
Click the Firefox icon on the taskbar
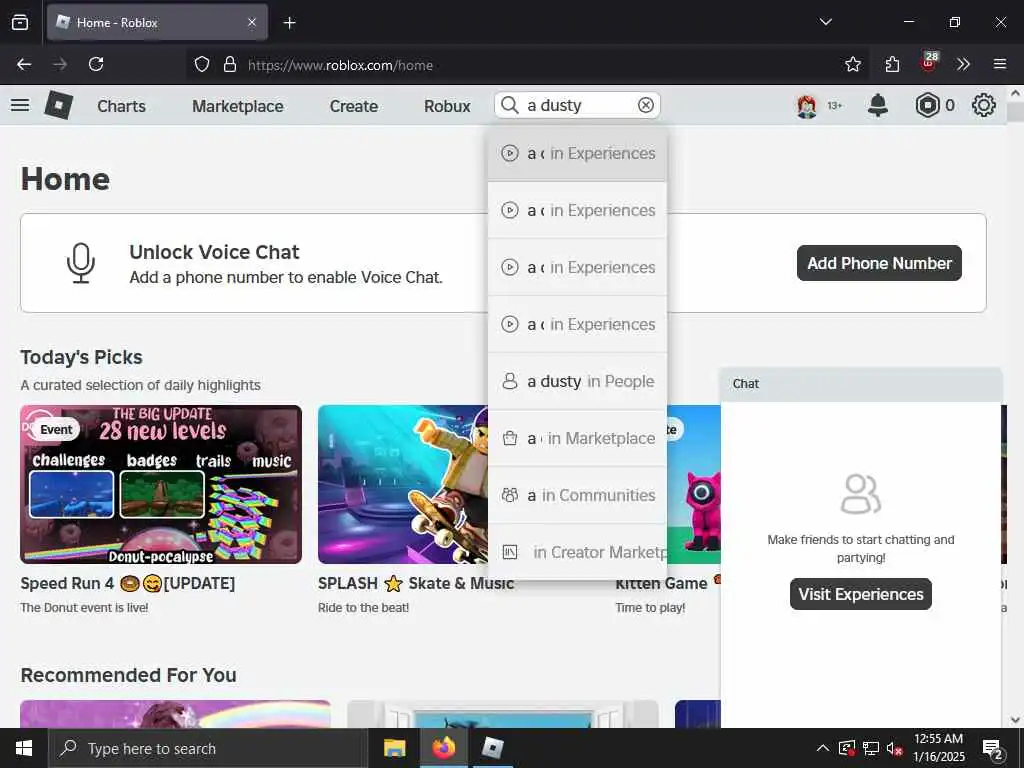coord(443,748)
